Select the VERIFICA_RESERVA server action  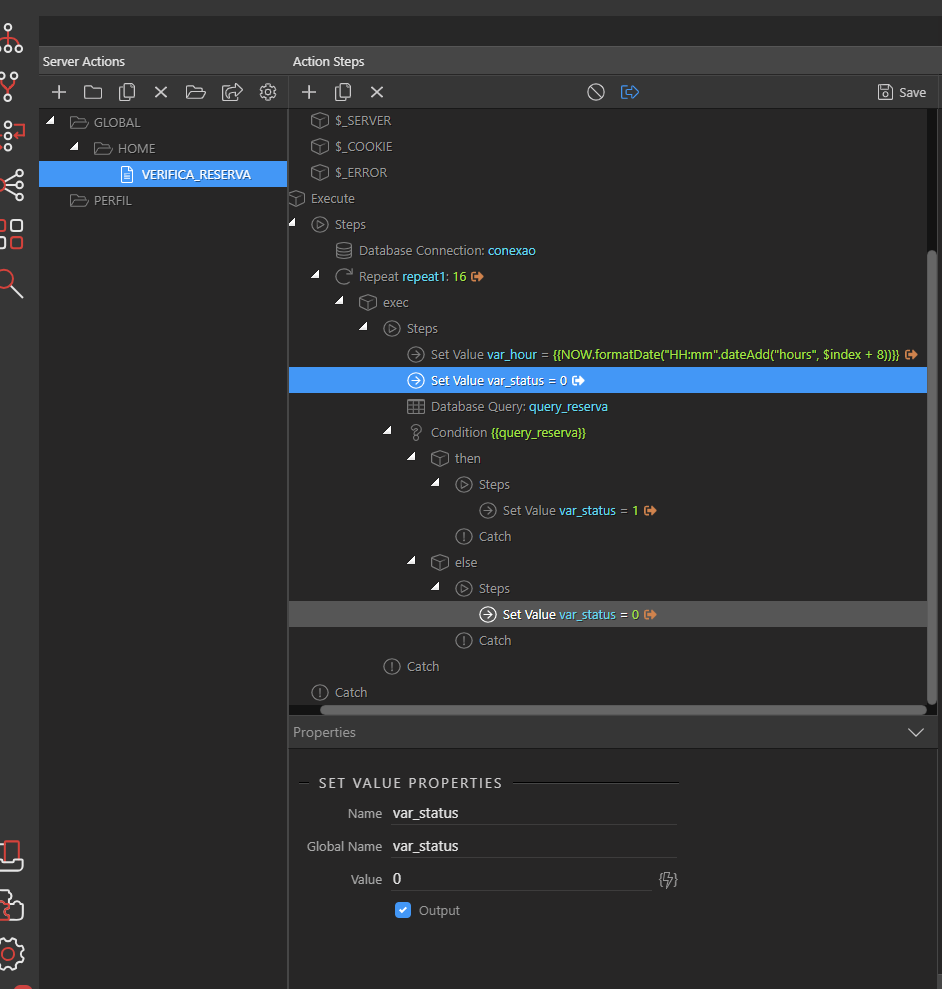point(195,174)
